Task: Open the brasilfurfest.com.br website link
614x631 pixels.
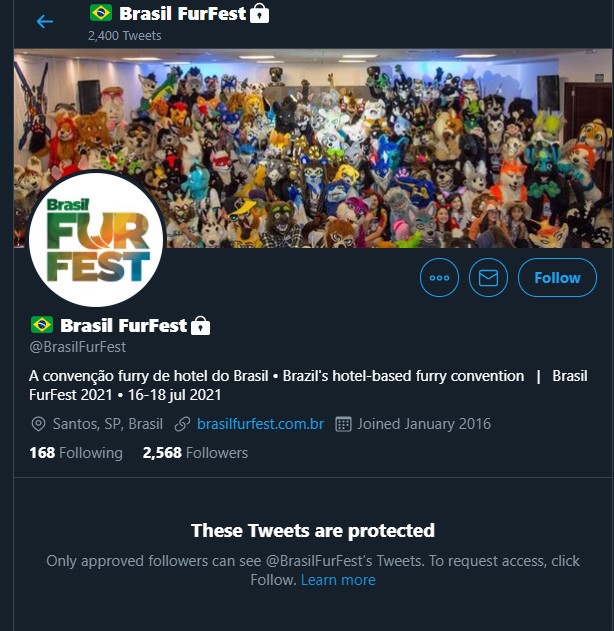Action: [260, 424]
